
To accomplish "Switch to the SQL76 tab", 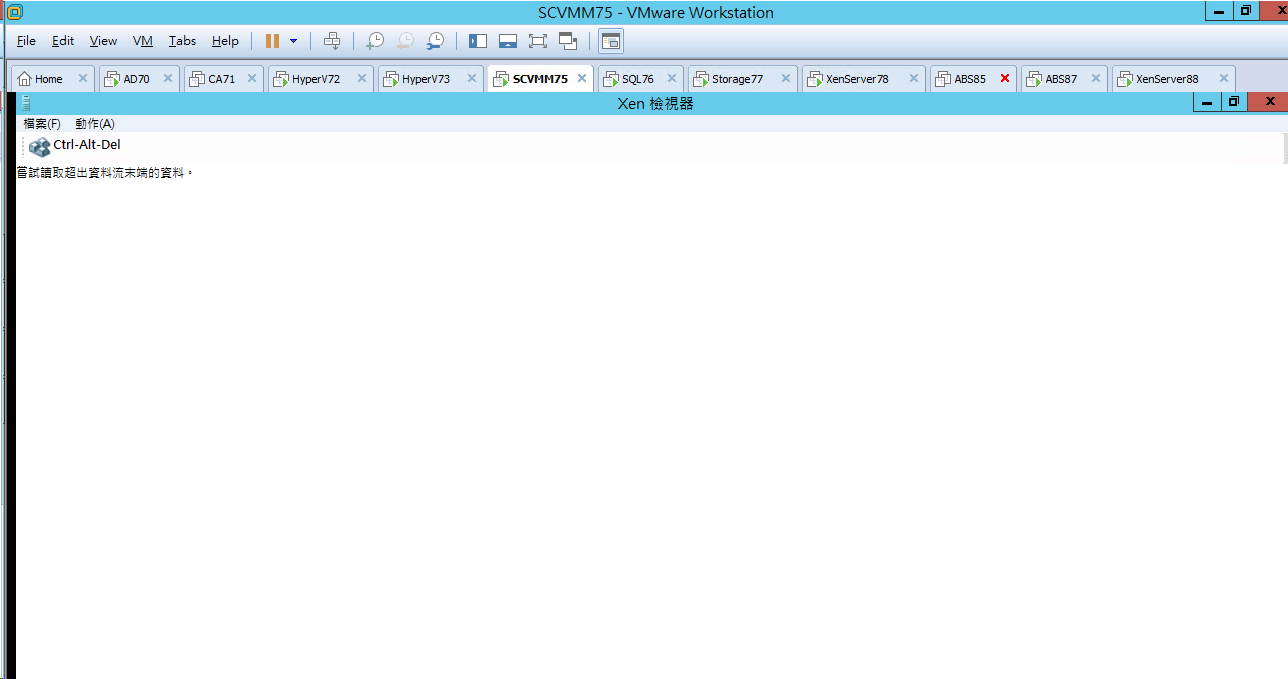I will point(641,79).
